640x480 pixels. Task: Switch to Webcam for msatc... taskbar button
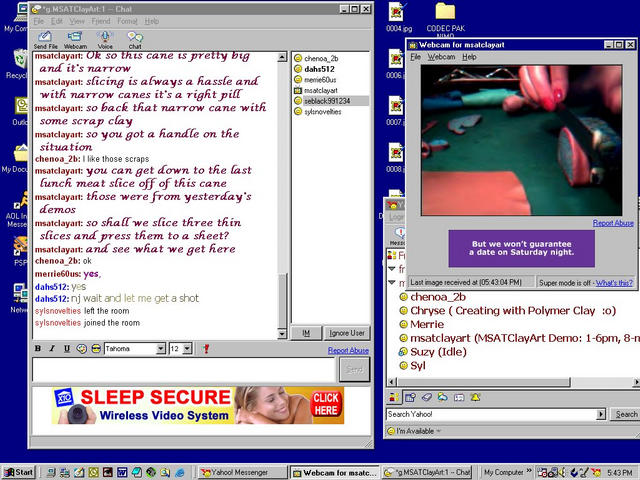(x=334, y=473)
